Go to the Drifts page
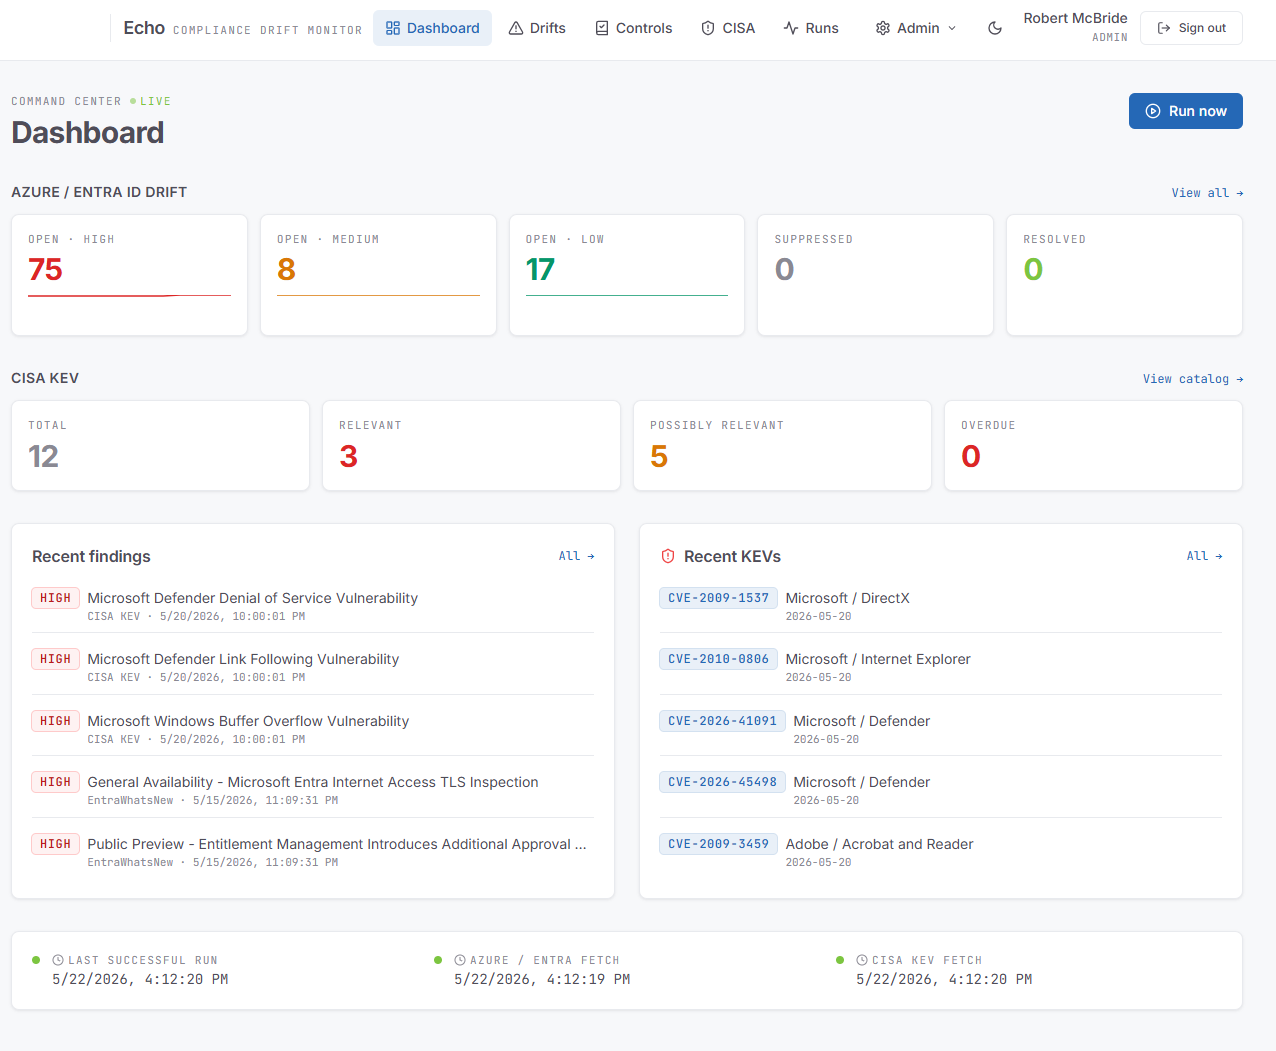 pyautogui.click(x=537, y=28)
